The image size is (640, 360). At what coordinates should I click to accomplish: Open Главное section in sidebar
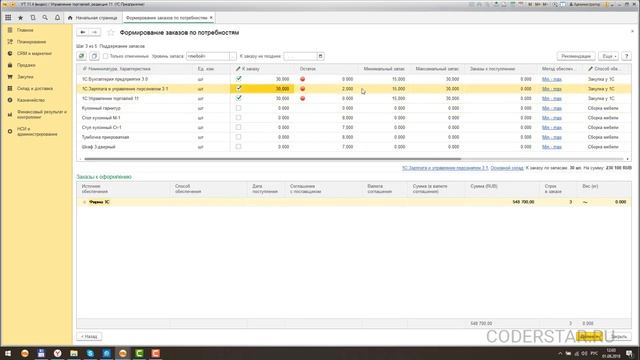[x=25, y=30]
